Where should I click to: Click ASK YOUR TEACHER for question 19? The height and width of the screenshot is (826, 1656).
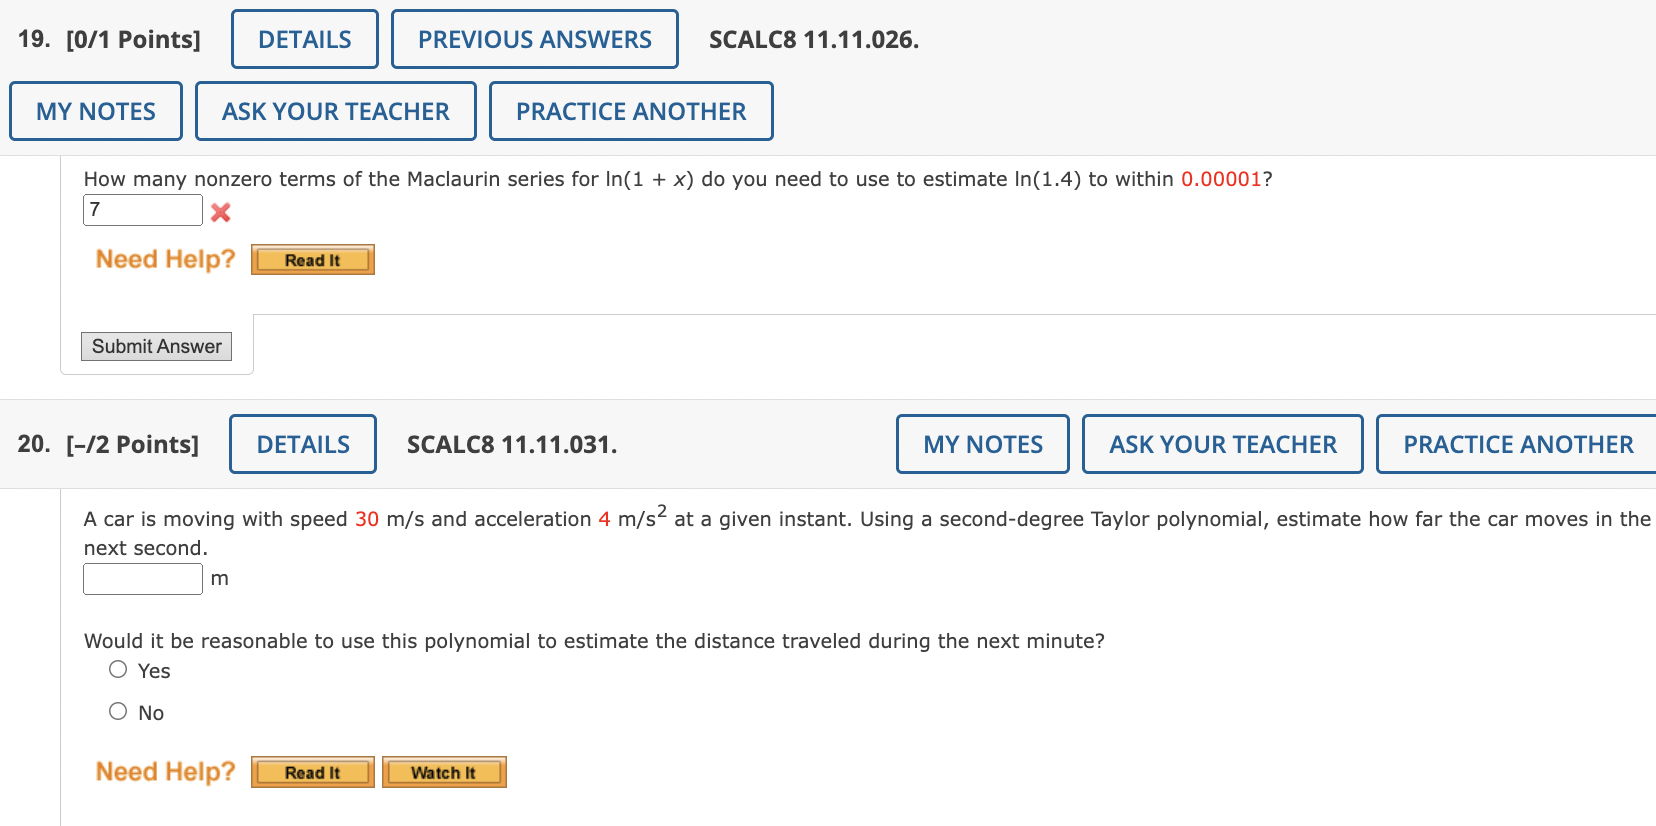(x=335, y=111)
